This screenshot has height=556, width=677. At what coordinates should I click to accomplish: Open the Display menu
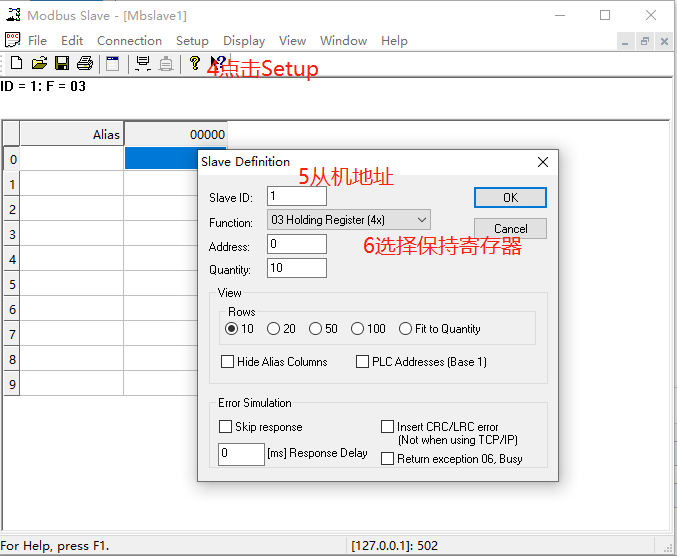(244, 41)
